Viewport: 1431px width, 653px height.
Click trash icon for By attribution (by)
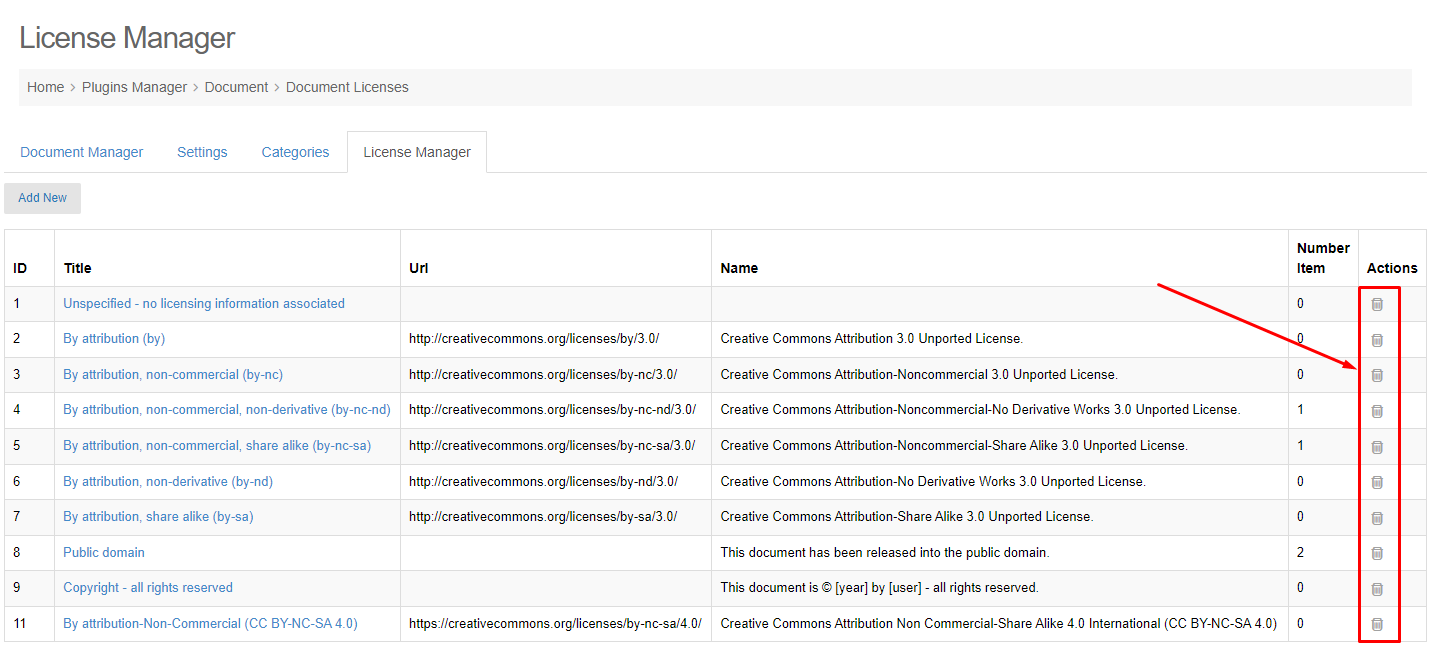tap(1377, 340)
